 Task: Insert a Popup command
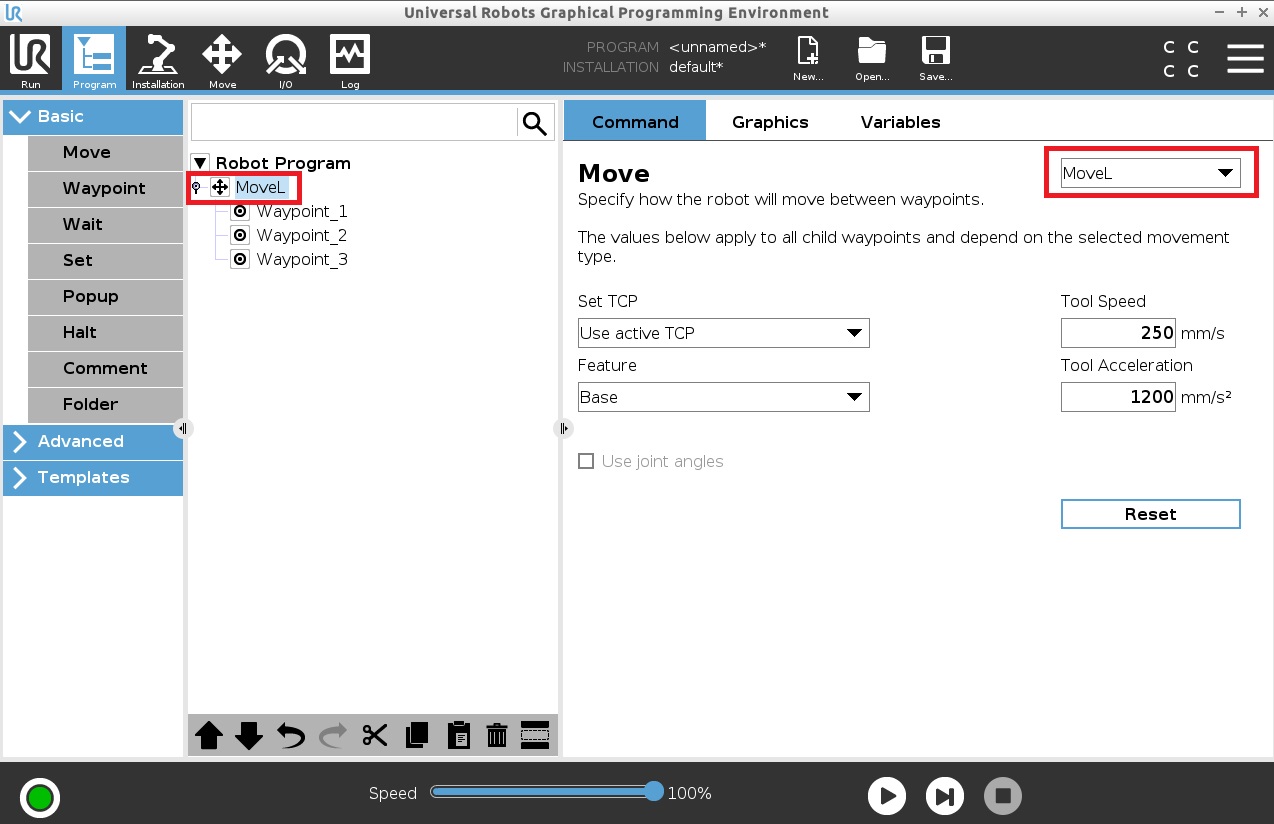105,297
